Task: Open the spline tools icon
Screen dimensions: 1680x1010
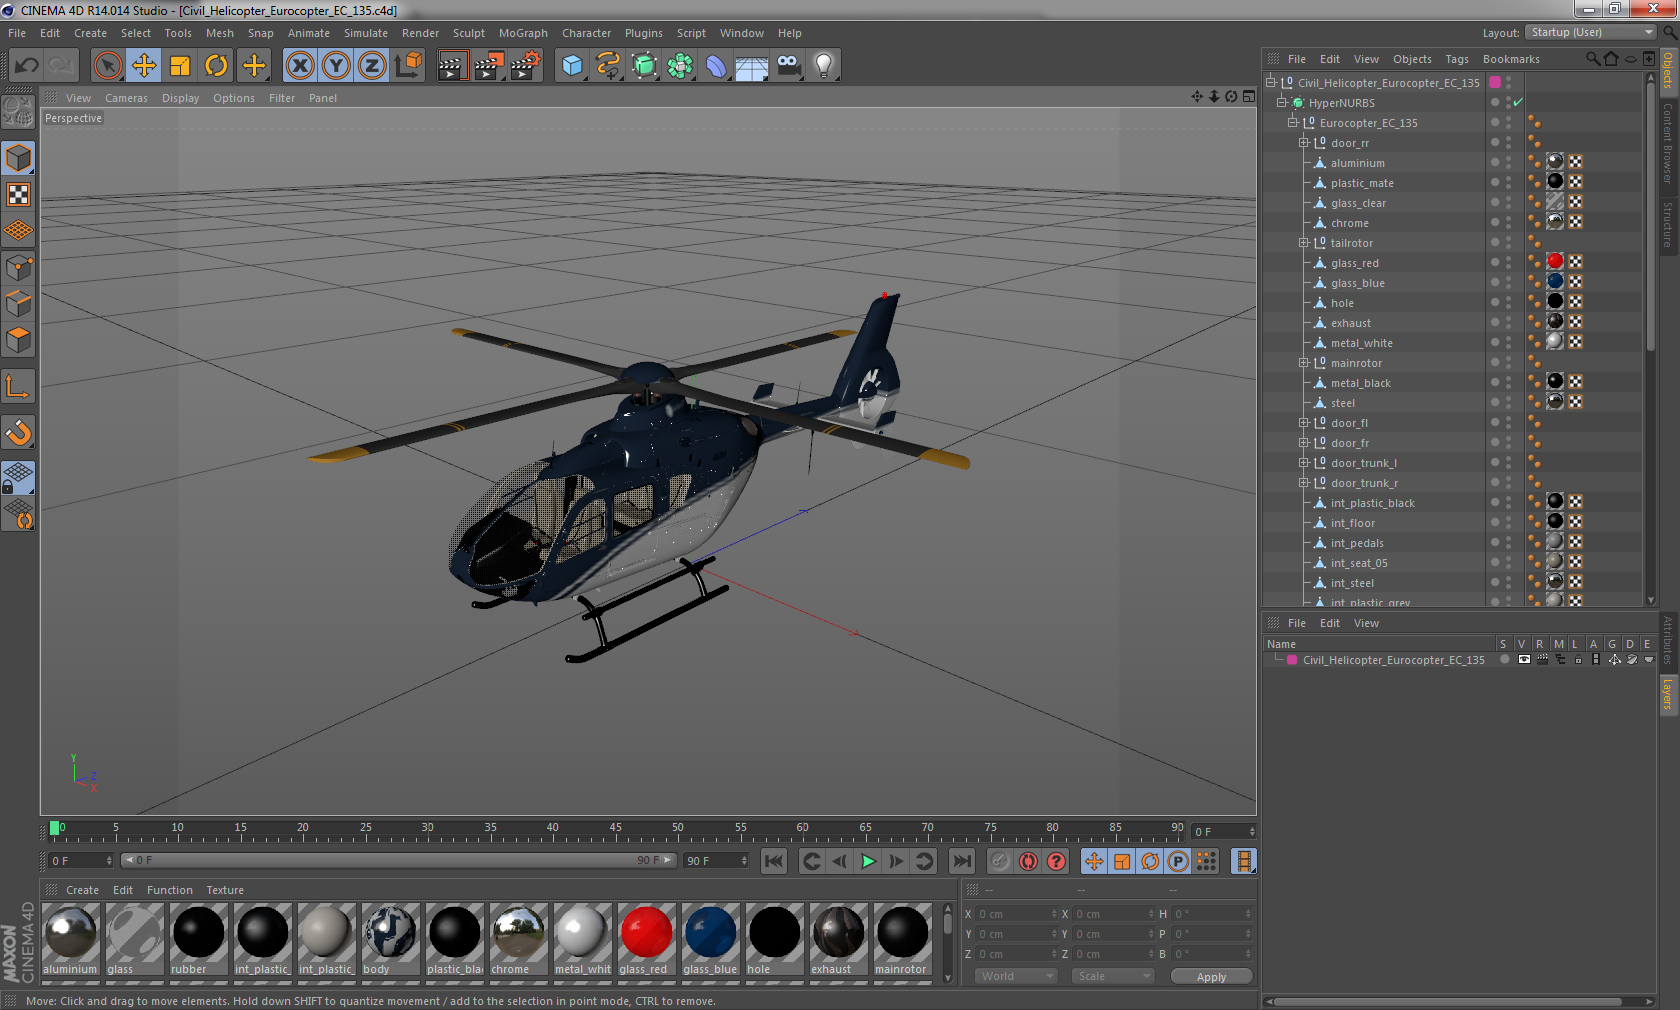Action: point(608,66)
